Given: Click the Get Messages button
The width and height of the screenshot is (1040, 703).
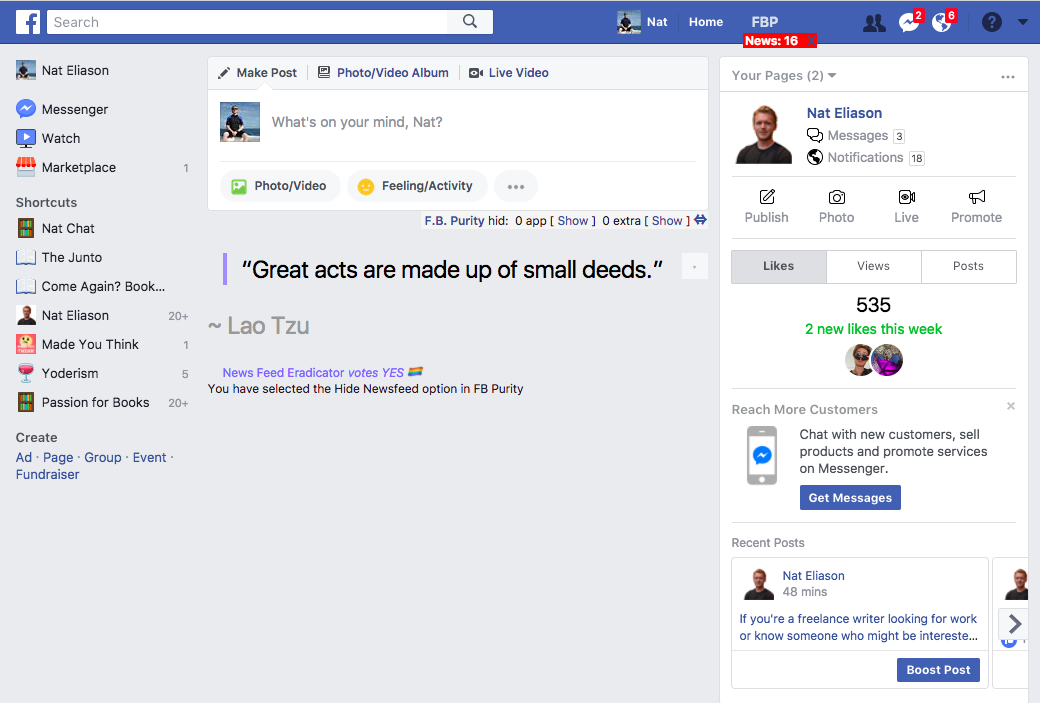Looking at the screenshot, I should click(x=850, y=497).
